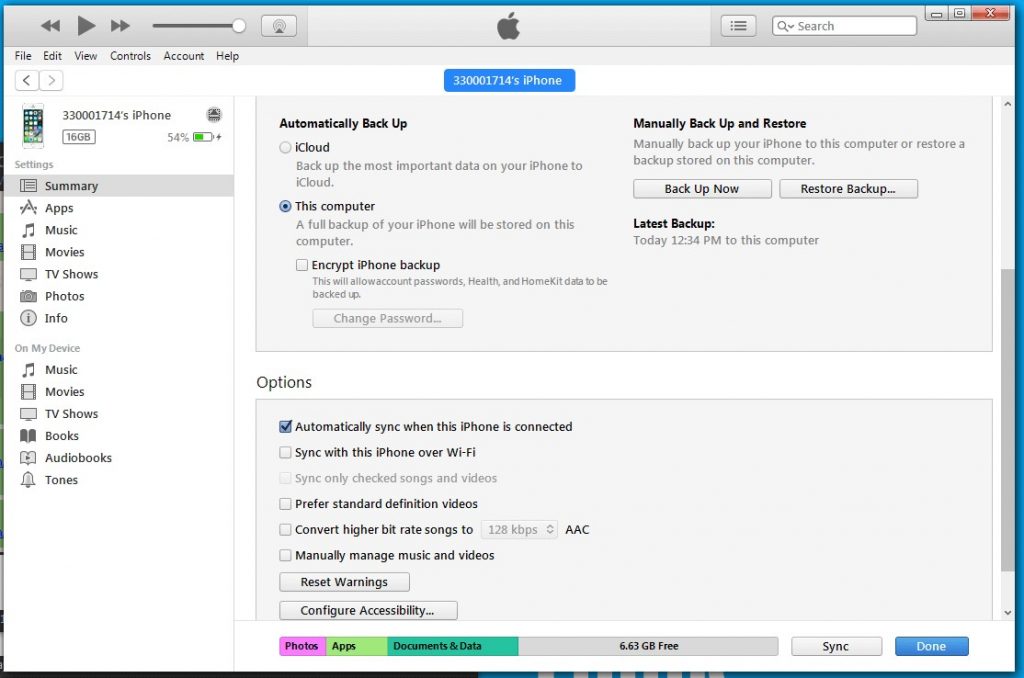This screenshot has width=1024, height=678.
Task: Open the Audiobooks icon on device
Action: coord(28,458)
